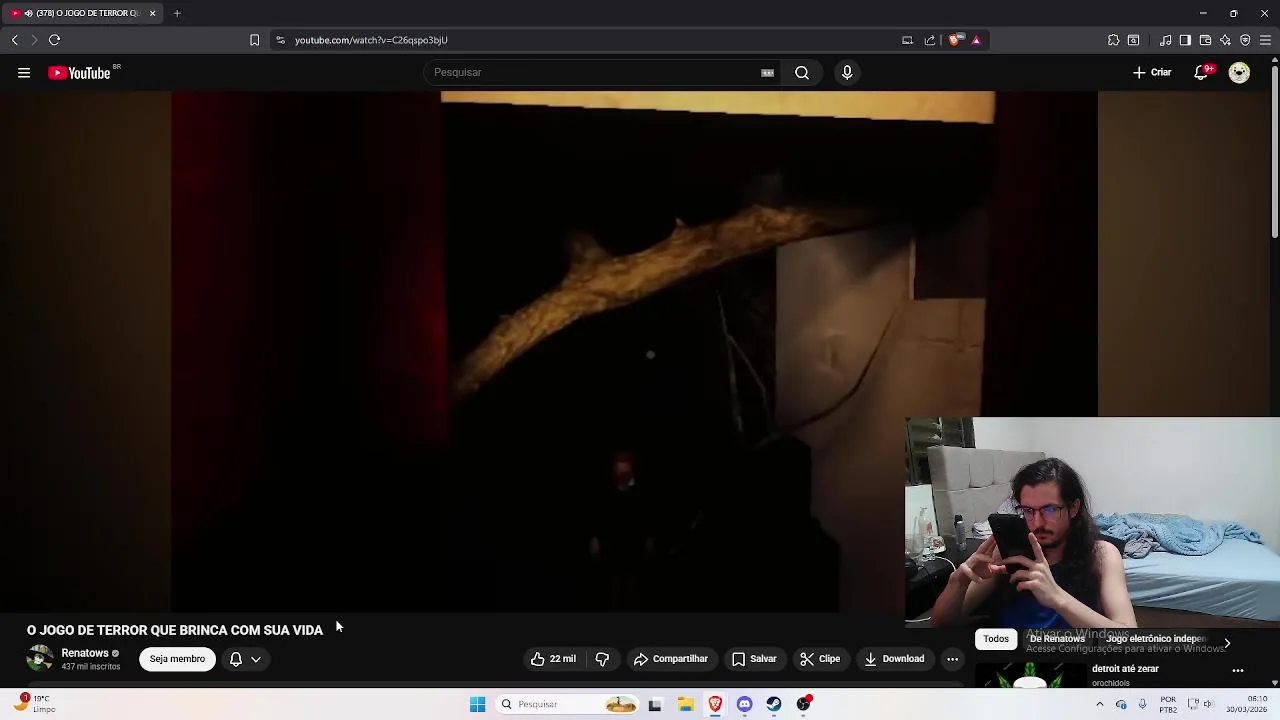Click Compartilhar share button
Screen dimensions: 1280x720
pos(670,659)
